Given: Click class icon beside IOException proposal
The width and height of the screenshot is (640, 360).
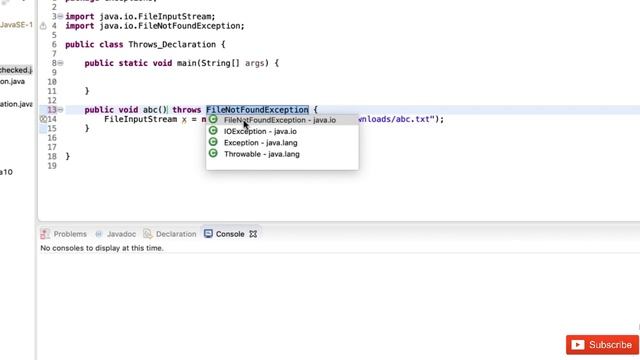Looking at the screenshot, I should coord(213,131).
